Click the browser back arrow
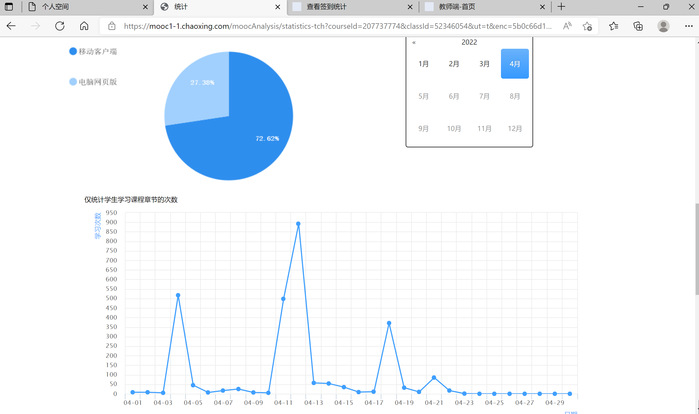 [12, 26]
